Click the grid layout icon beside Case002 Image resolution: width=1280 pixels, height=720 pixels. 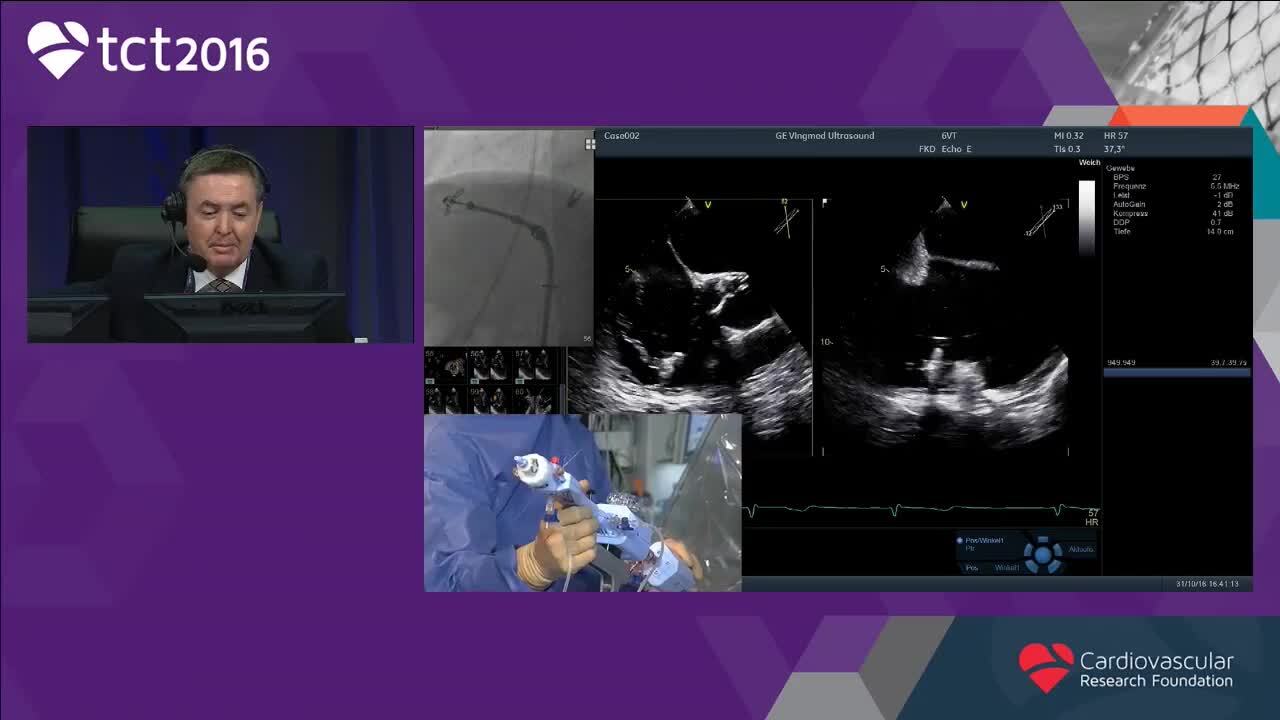[590, 144]
